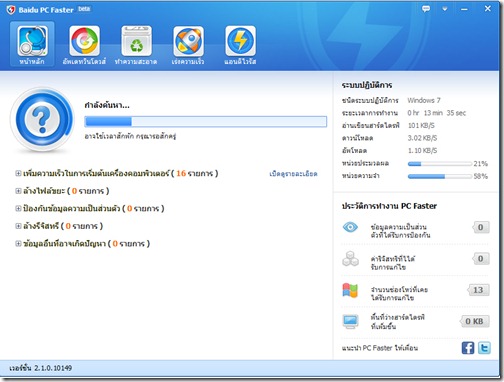Click the view details link
Screen dimensions: 504x382
(293, 174)
